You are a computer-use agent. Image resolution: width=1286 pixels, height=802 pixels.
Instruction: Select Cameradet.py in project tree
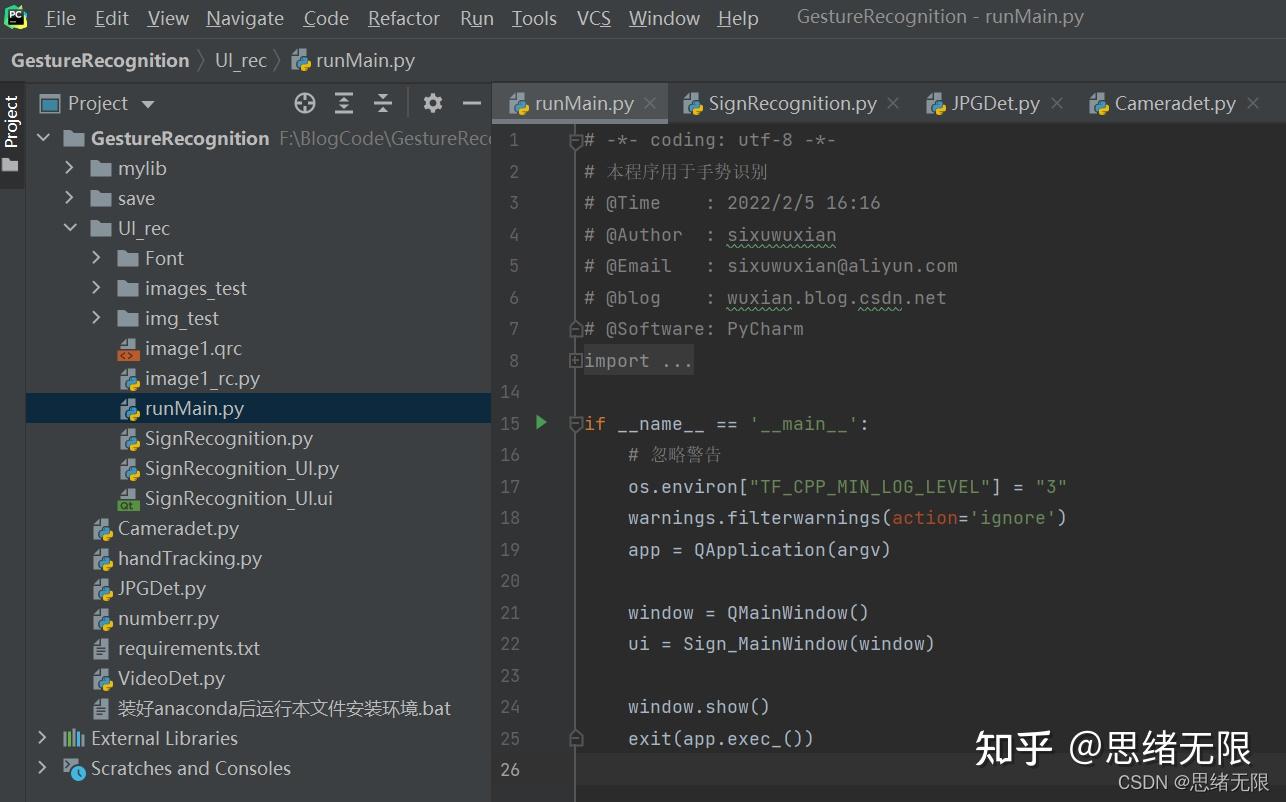click(178, 529)
